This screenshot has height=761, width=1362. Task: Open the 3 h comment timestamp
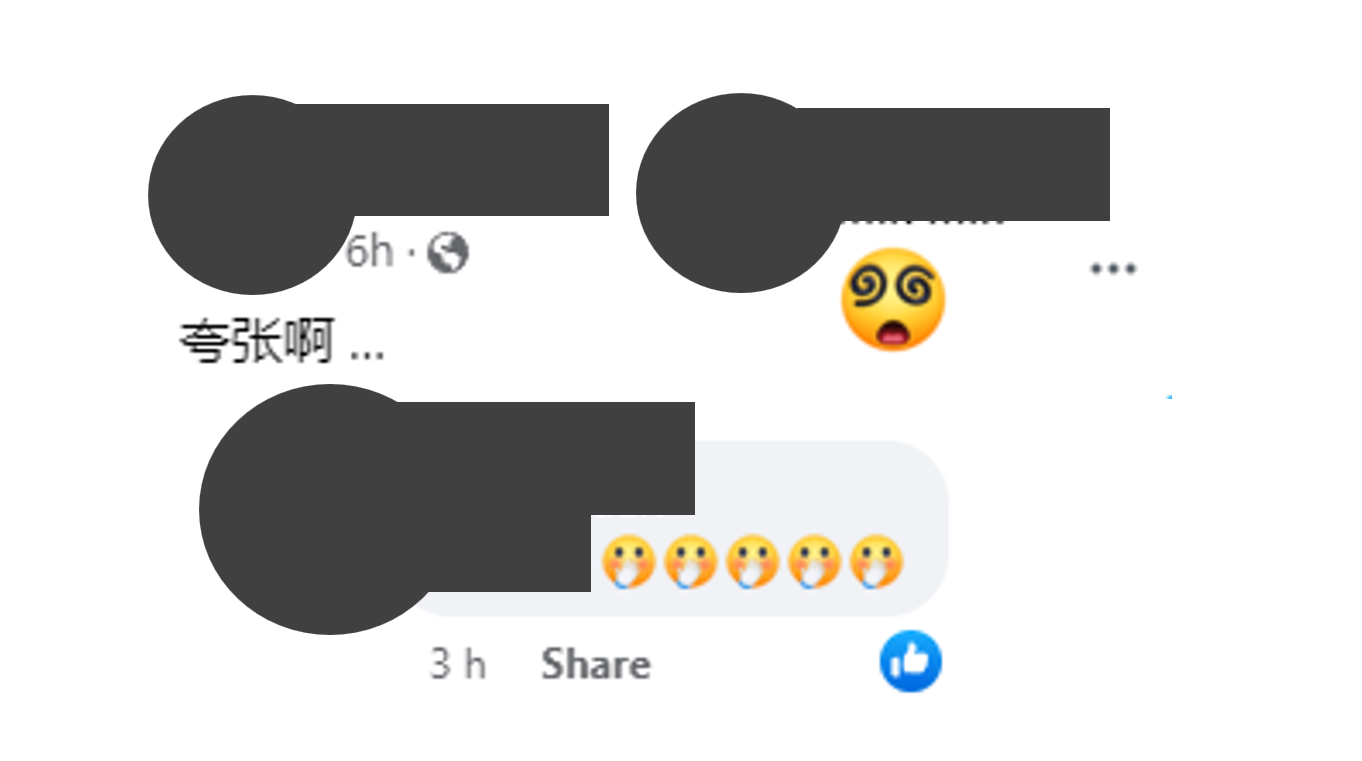coord(458,664)
